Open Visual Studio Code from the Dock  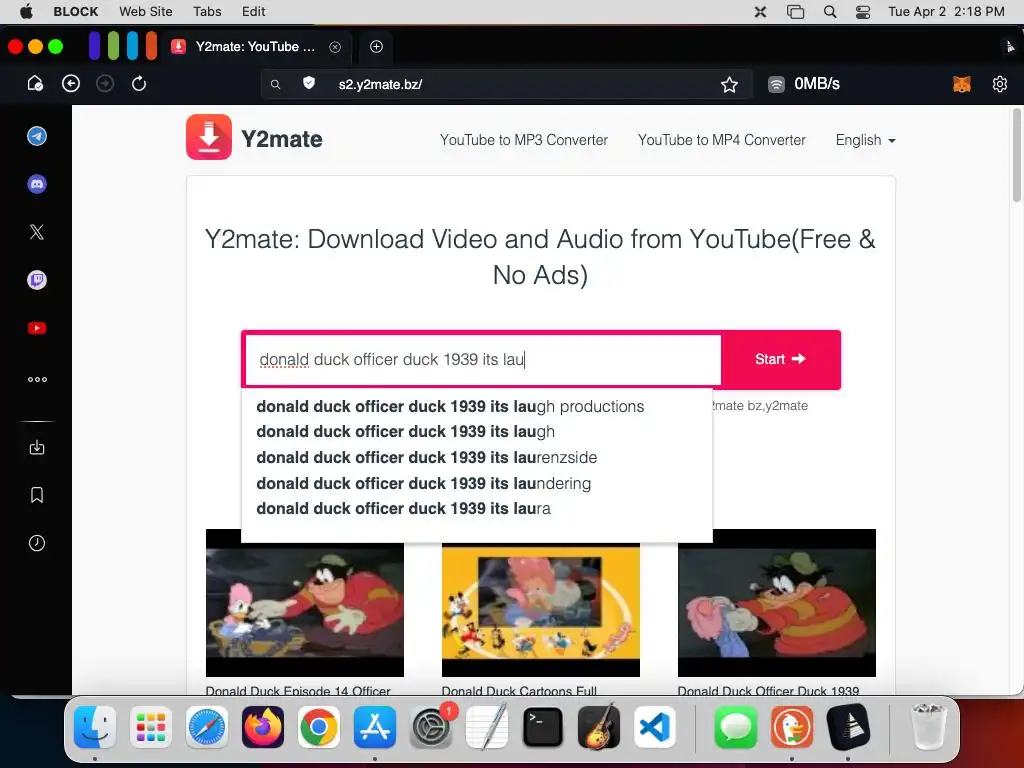click(x=654, y=727)
